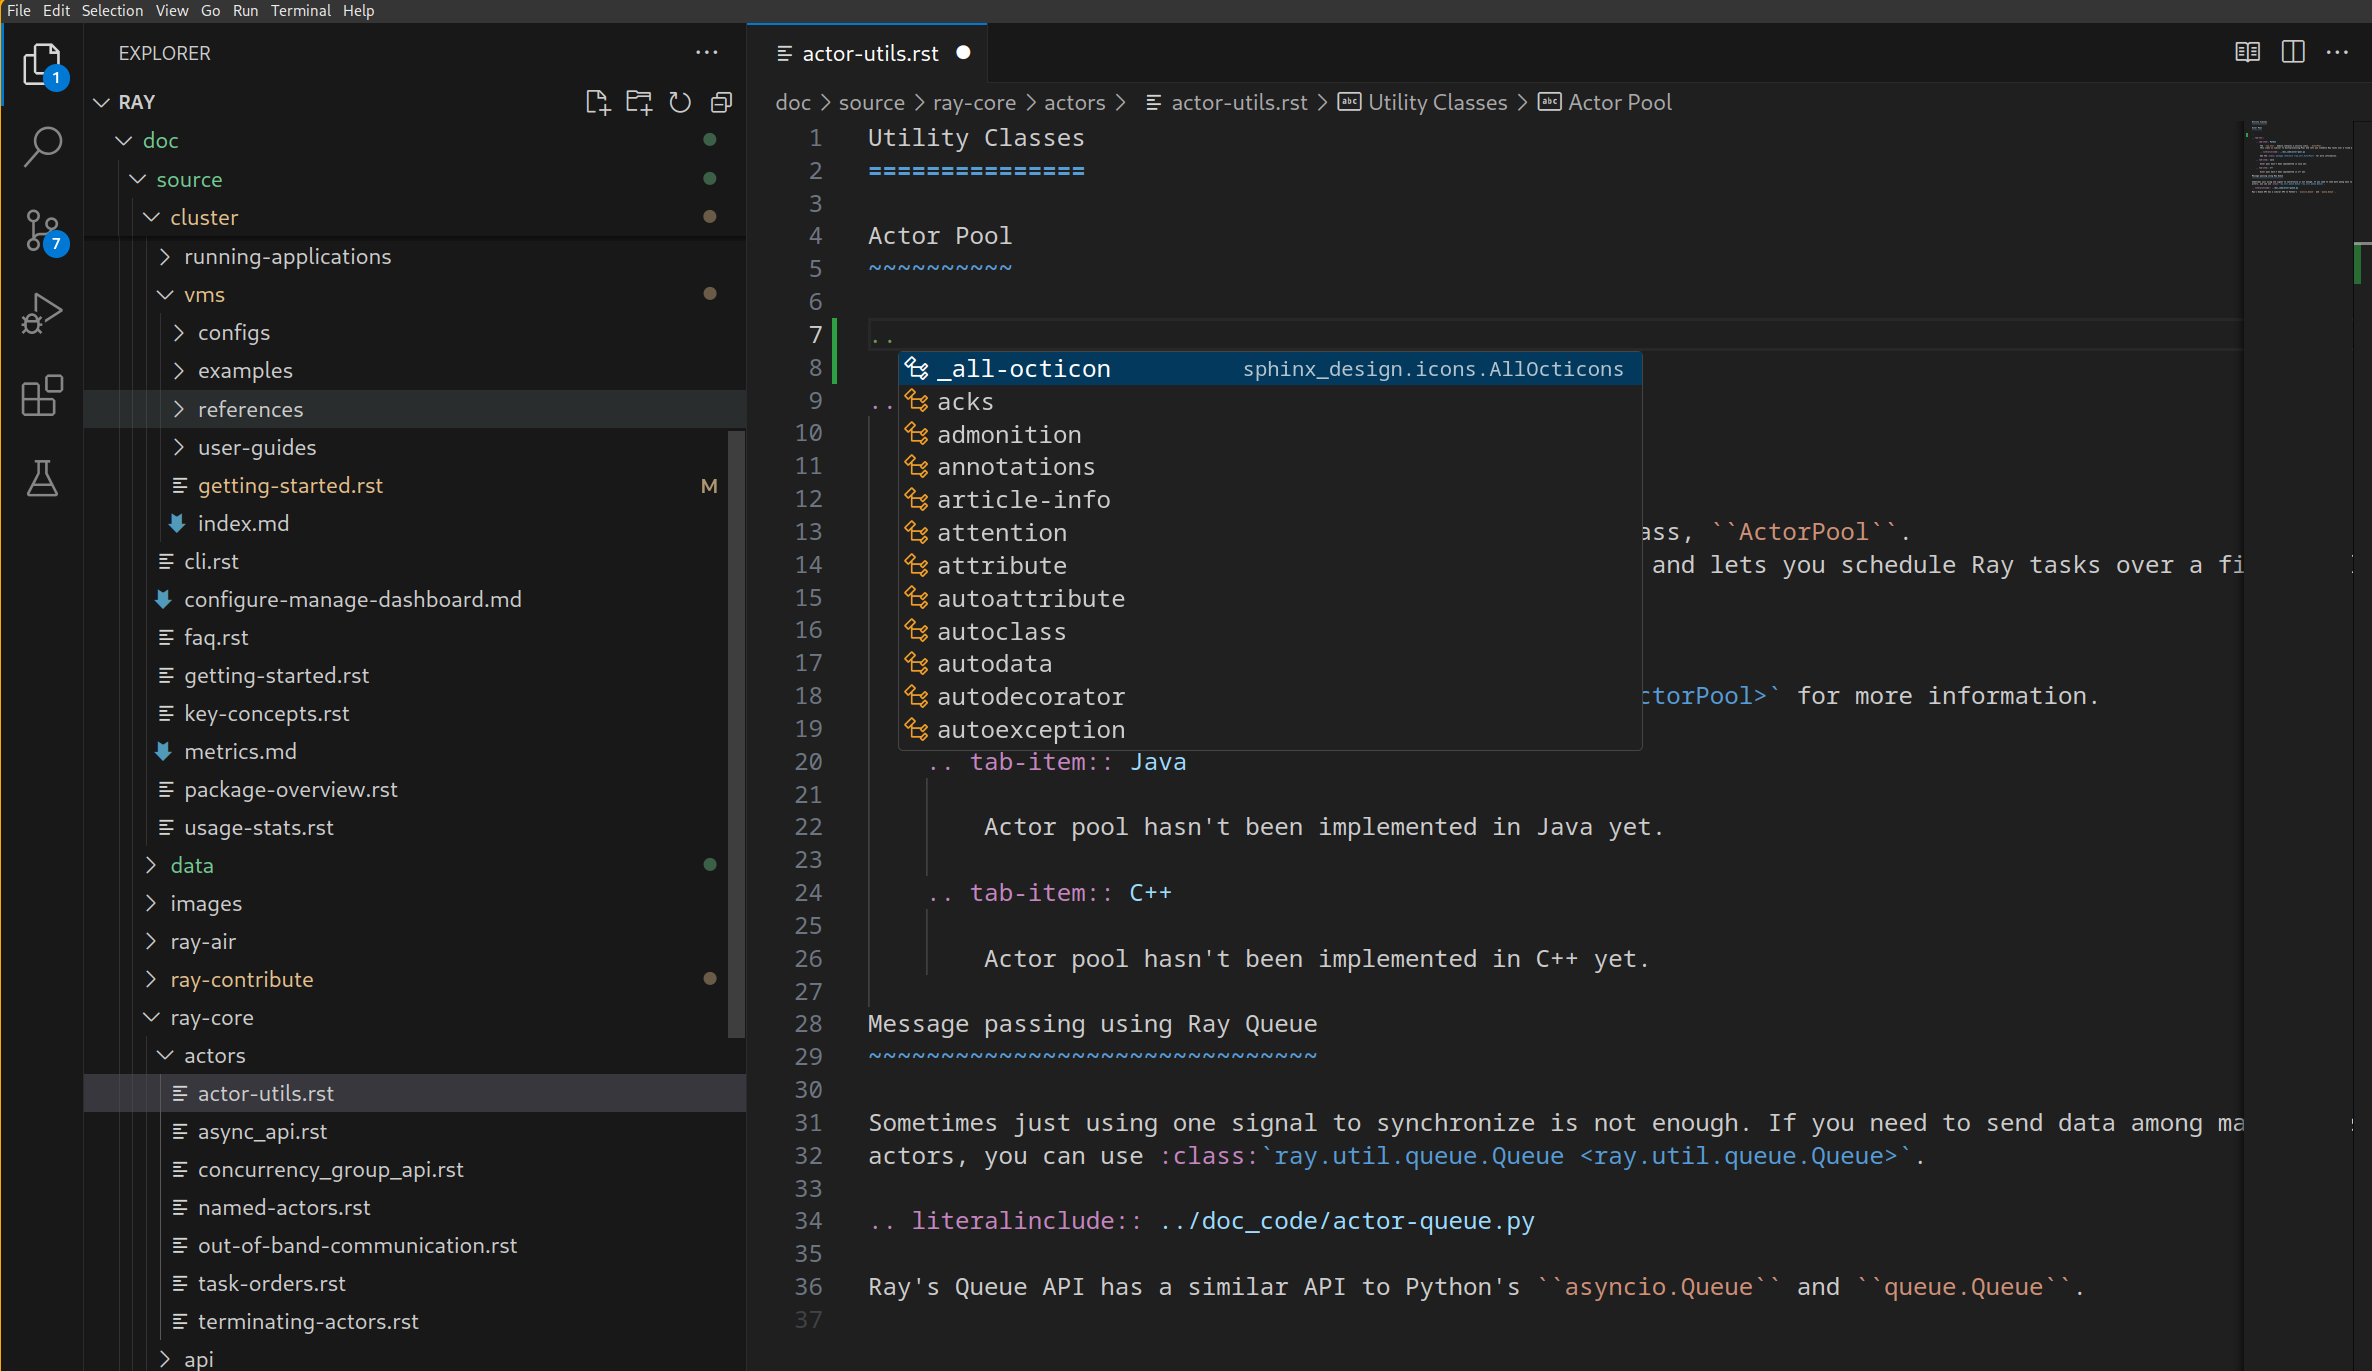The height and width of the screenshot is (1371, 2372).
Task: Open the Testing flask view
Action: (x=42, y=479)
